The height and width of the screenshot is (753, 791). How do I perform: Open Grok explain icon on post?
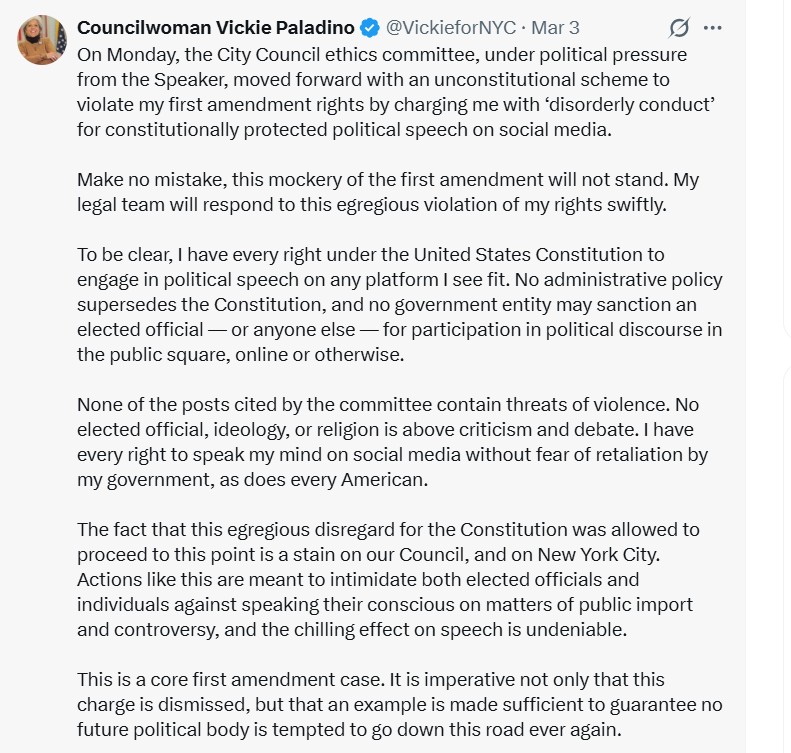(680, 28)
